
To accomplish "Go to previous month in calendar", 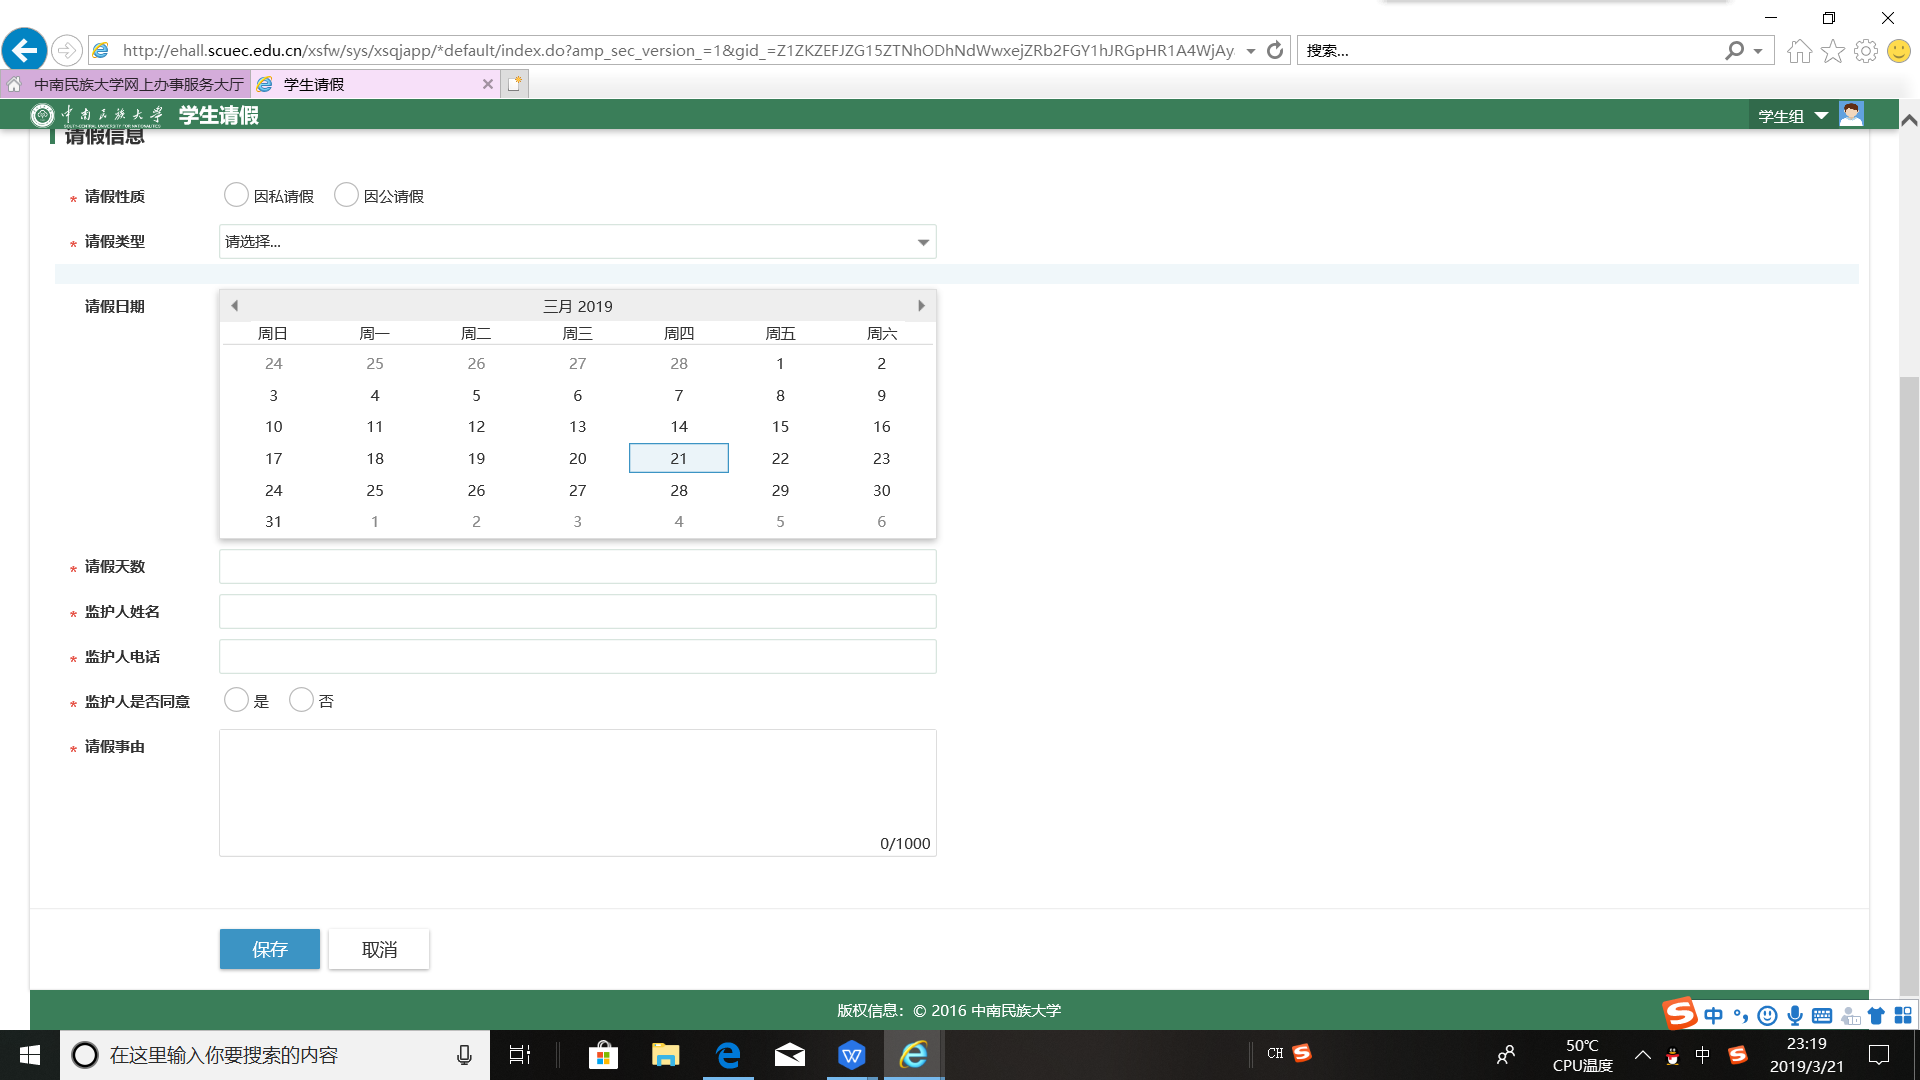I will [235, 306].
